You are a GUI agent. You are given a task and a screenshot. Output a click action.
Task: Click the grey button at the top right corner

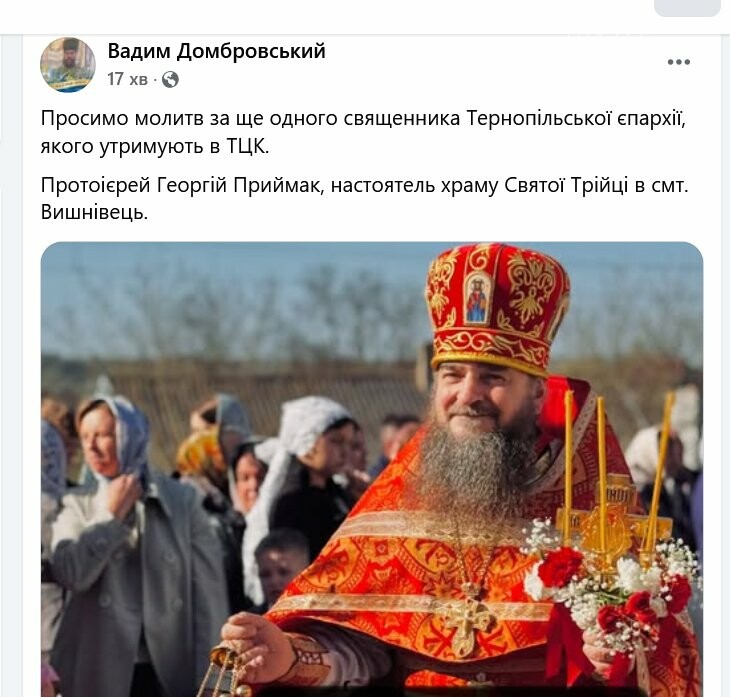687,8
